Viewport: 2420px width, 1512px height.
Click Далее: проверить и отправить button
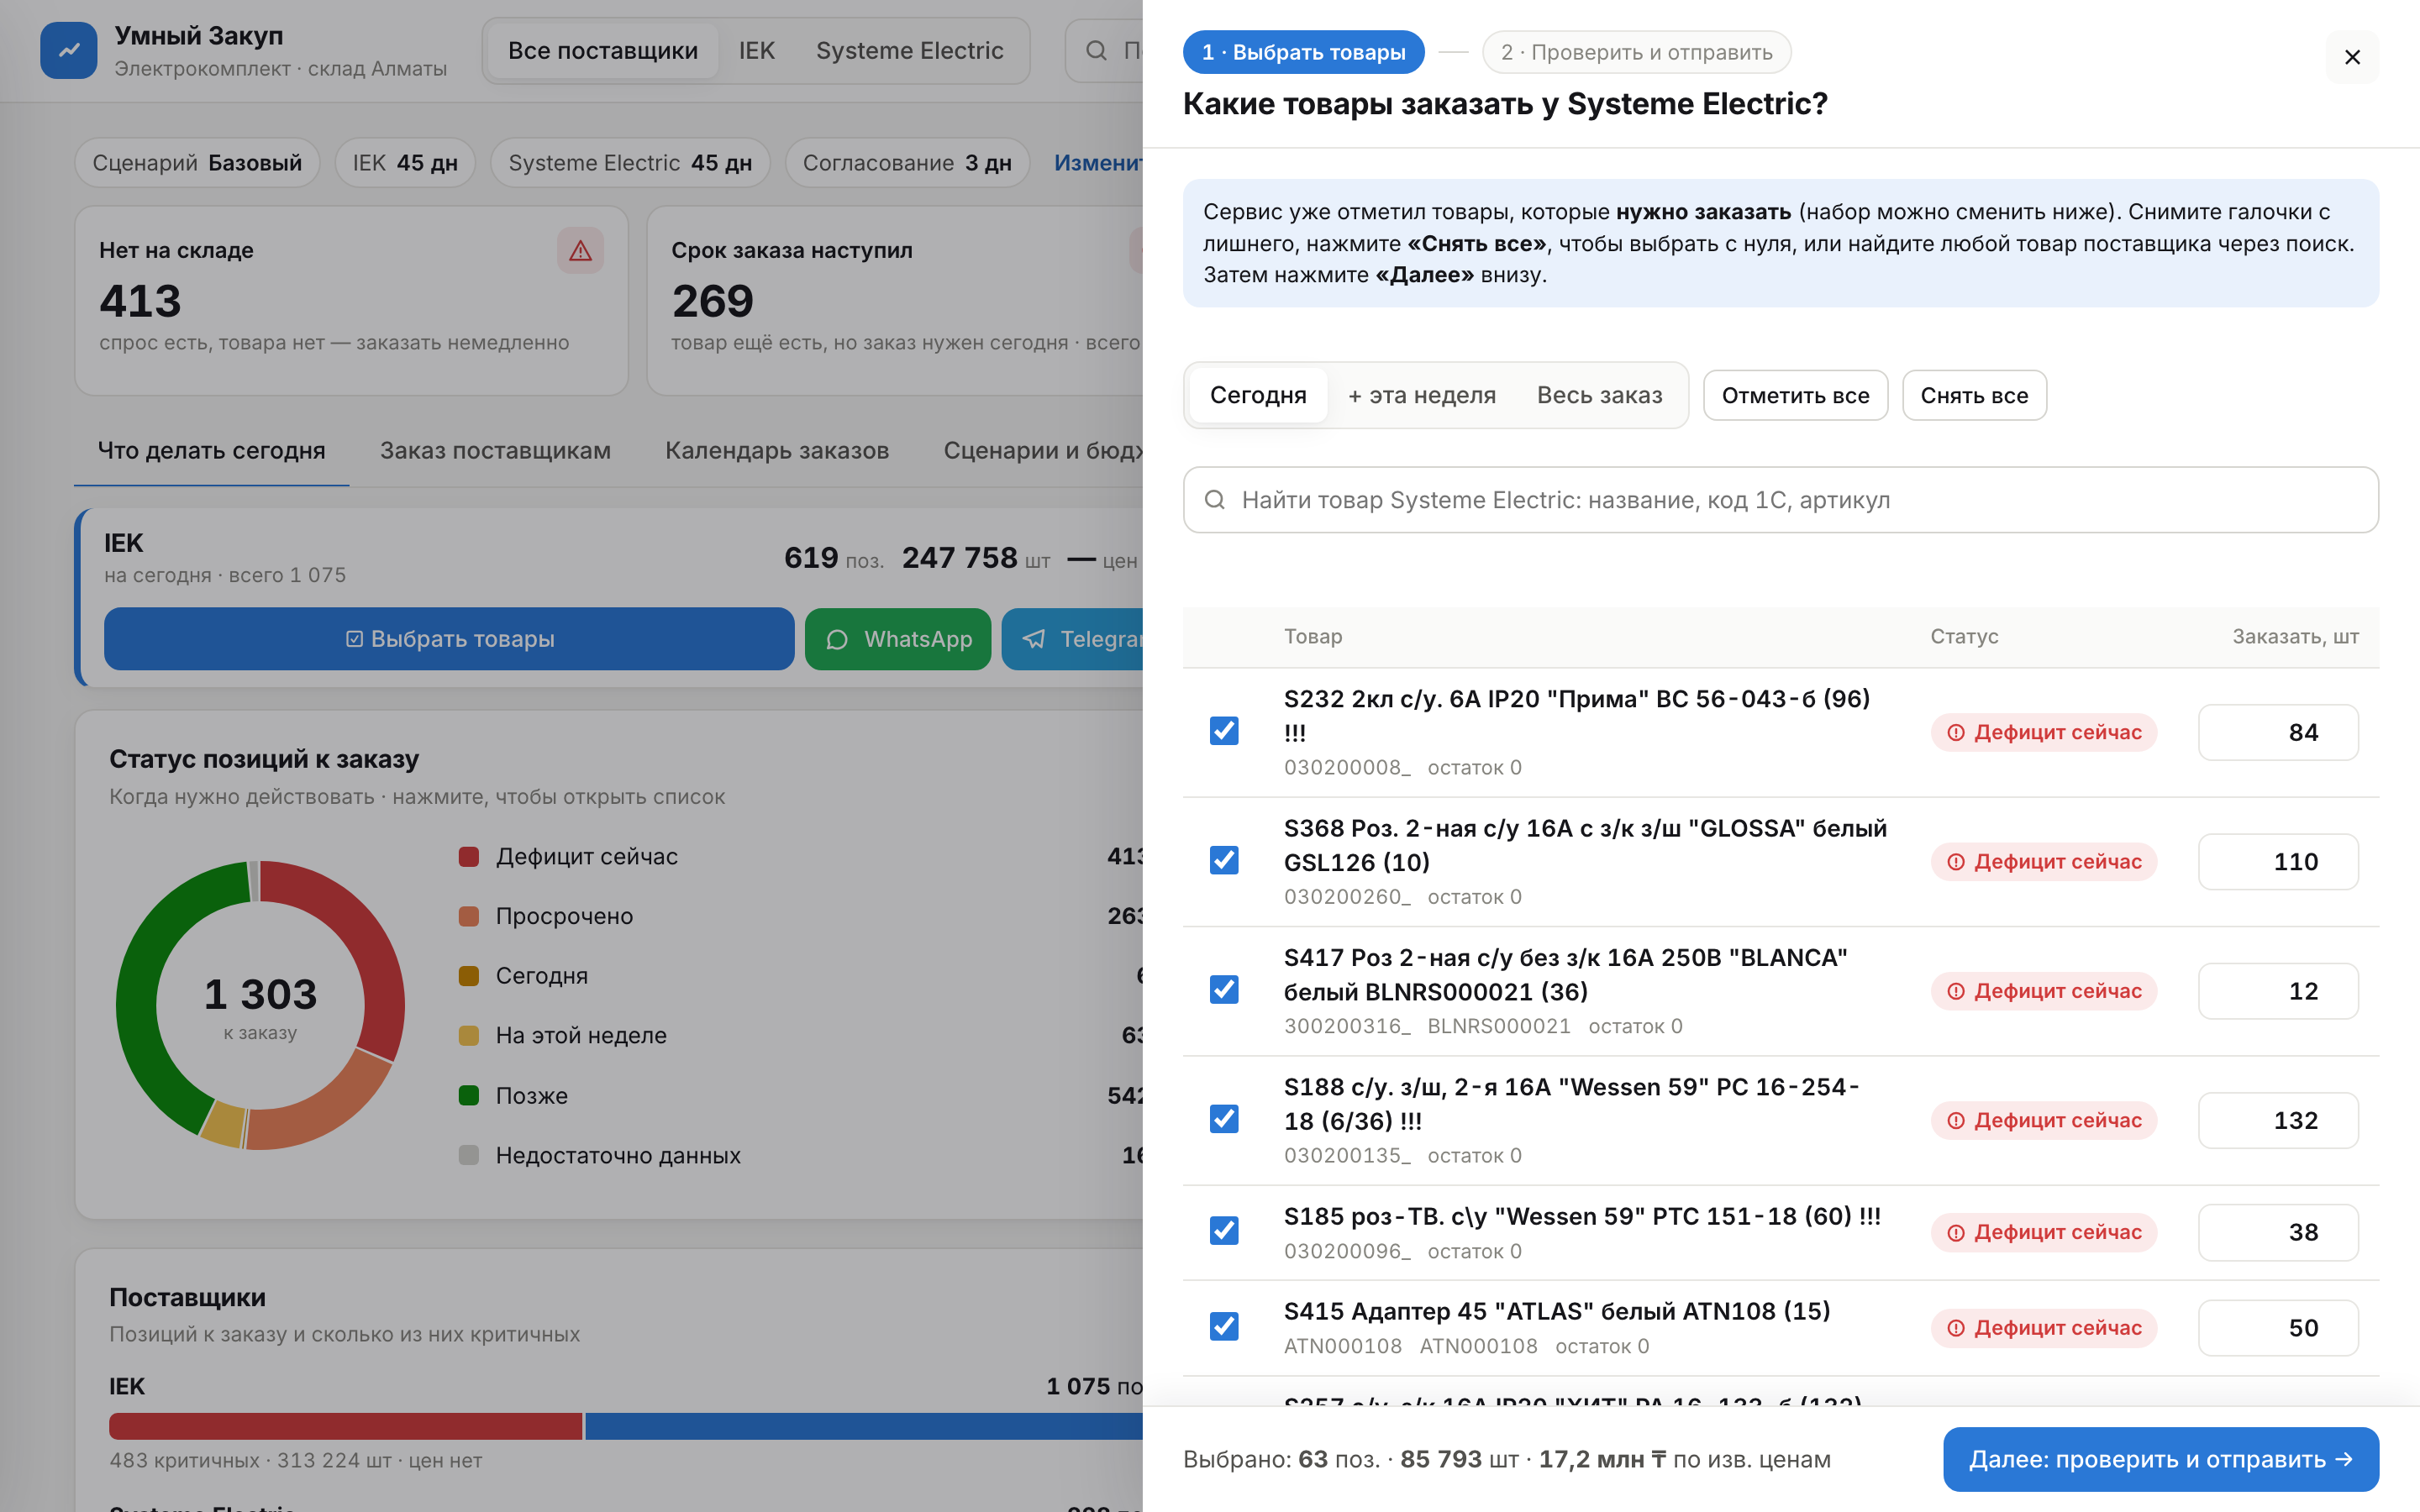pyautogui.click(x=2160, y=1459)
